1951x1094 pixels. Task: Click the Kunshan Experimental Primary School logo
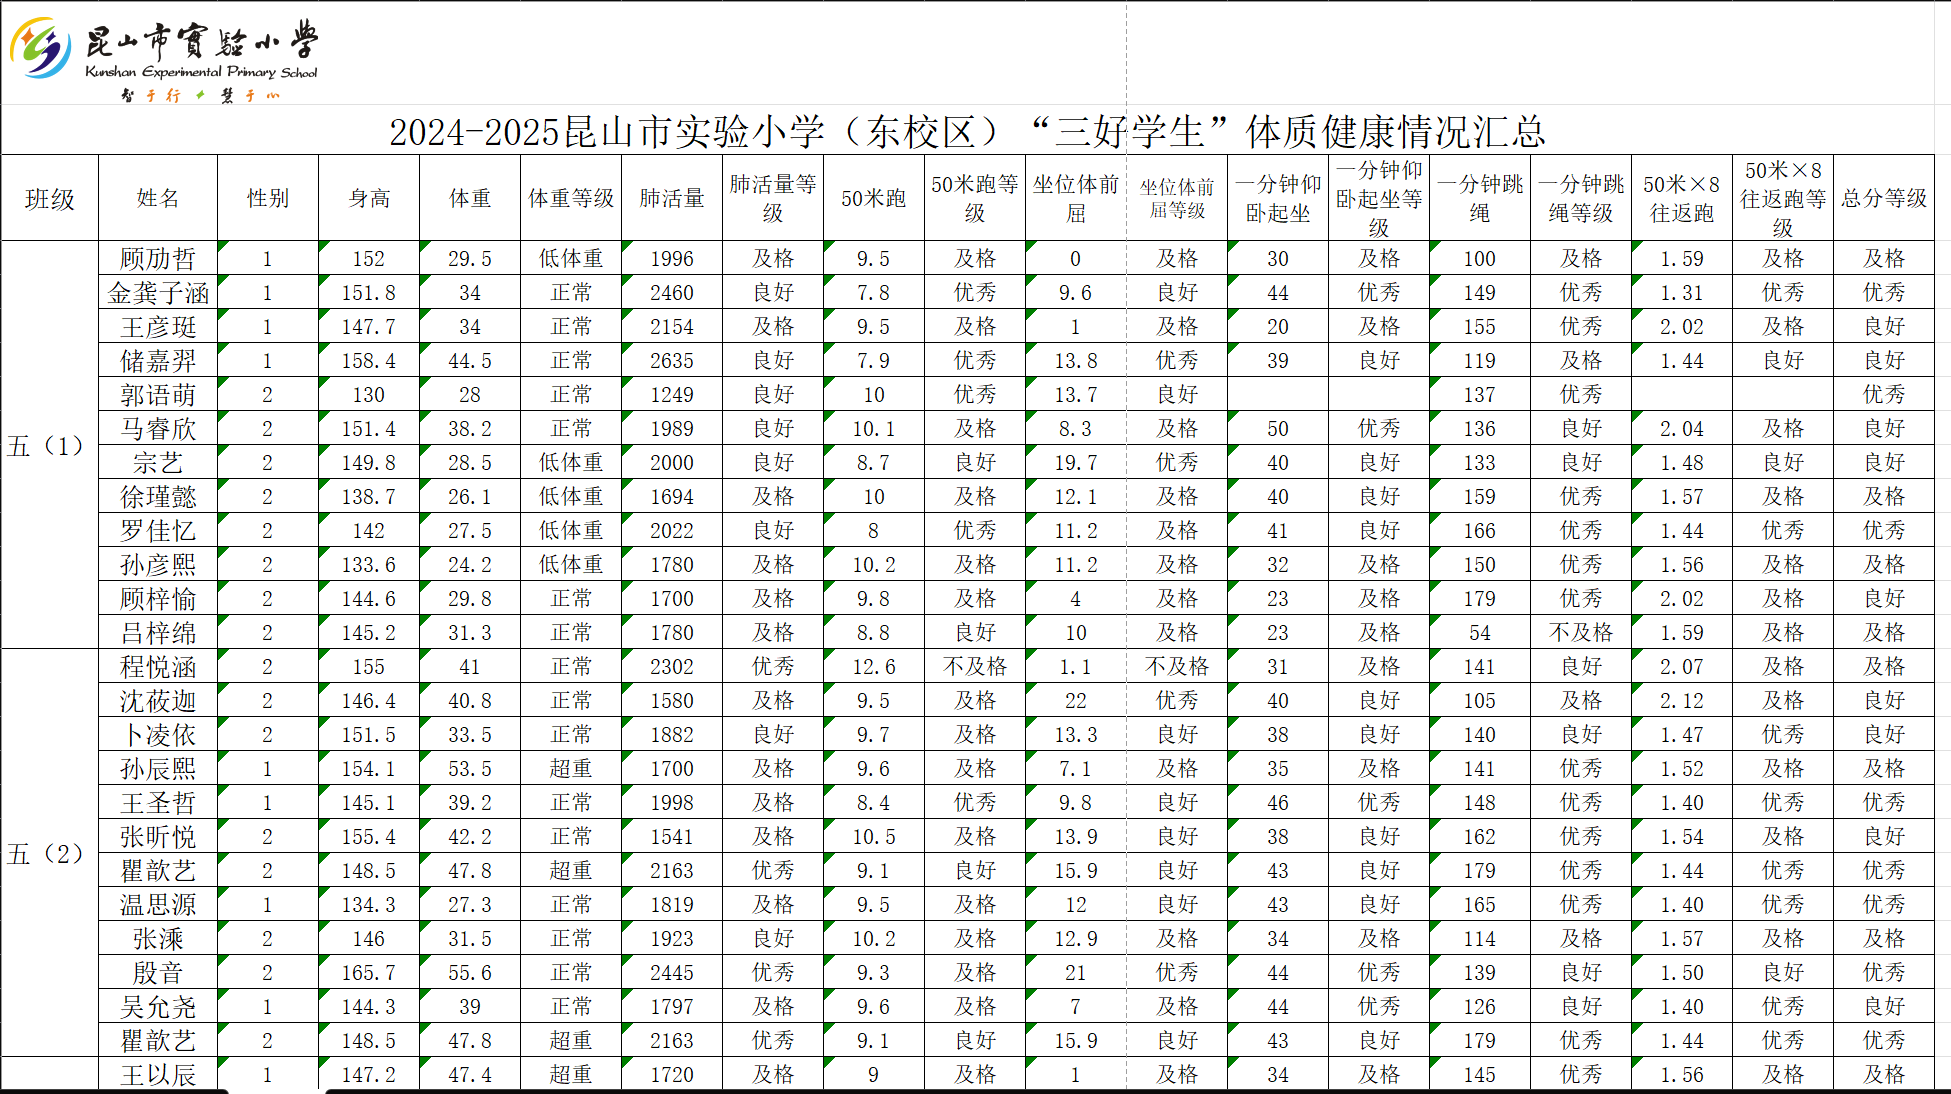point(165,59)
